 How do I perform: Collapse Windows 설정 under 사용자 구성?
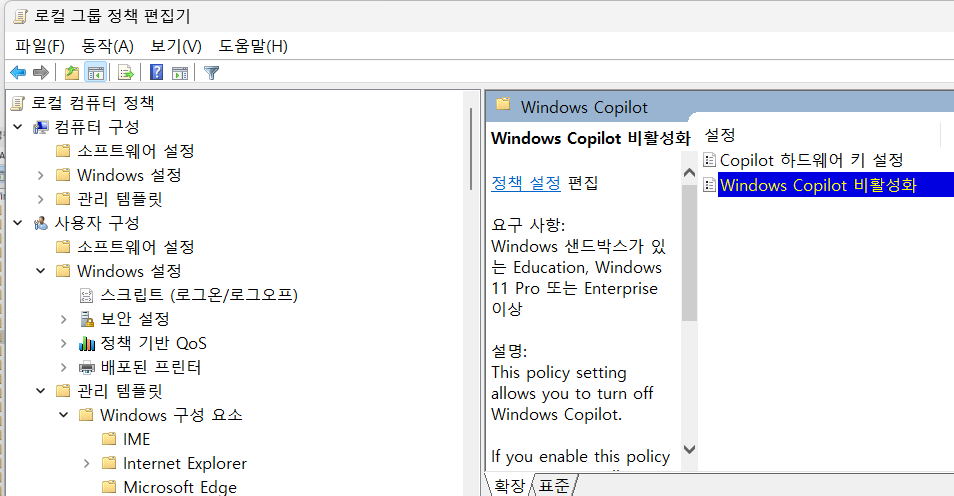click(x=41, y=271)
